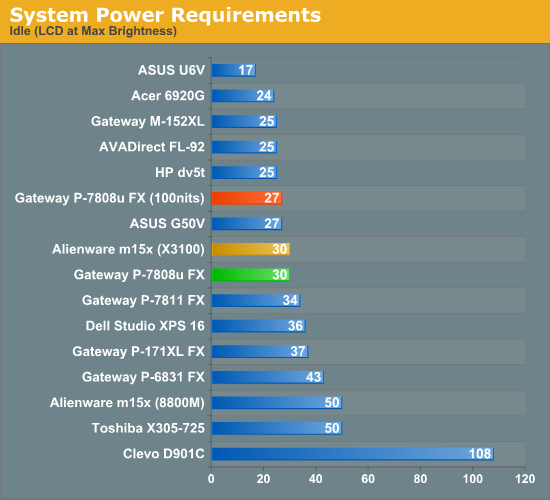Image resolution: width=550 pixels, height=500 pixels.
Task: Select the Clevo D901C bar showing 108
Action: [353, 454]
